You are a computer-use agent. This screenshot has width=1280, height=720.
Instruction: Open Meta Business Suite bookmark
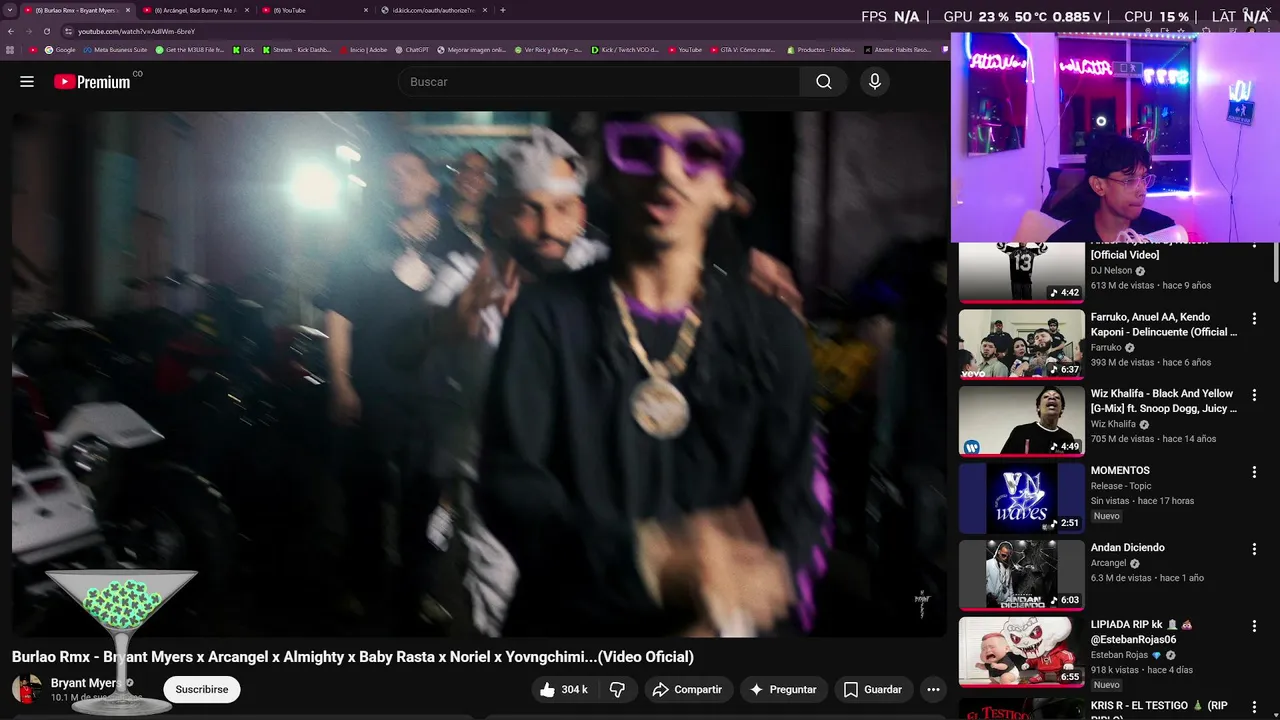115,49
